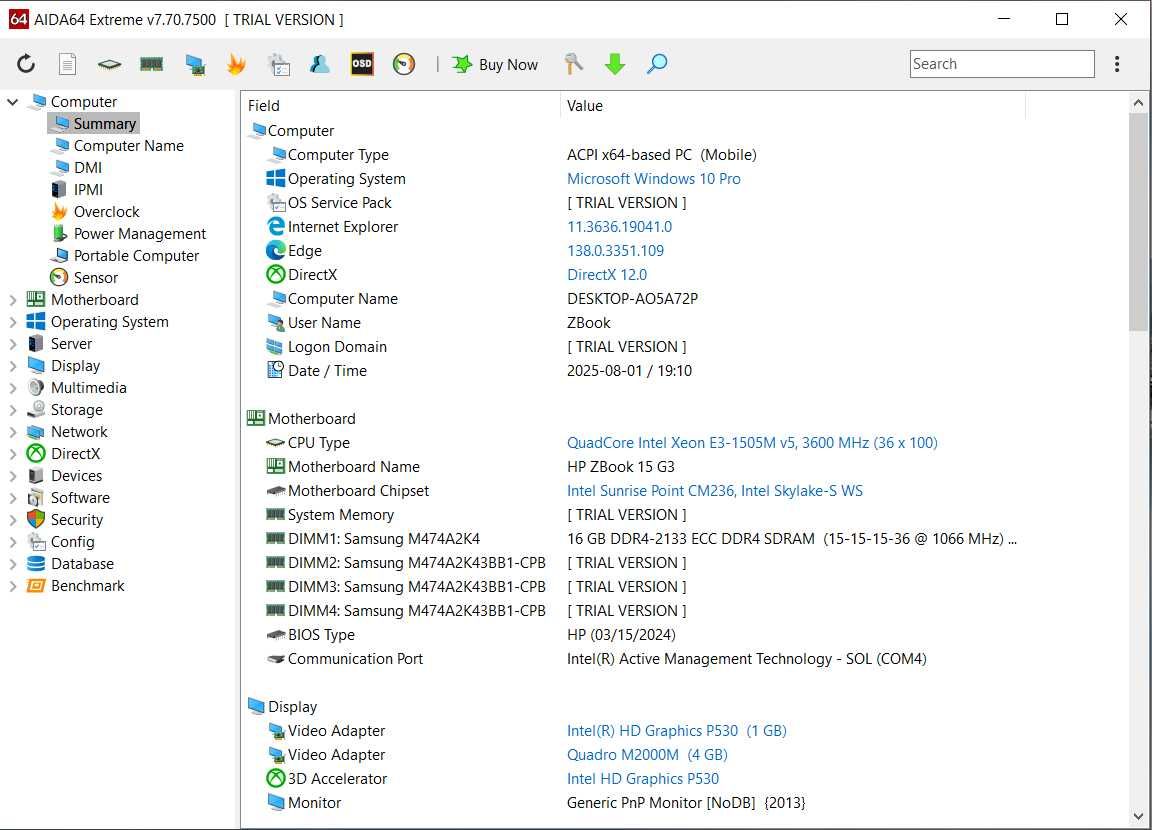The width and height of the screenshot is (1152, 830).
Task: Click the Value column header
Action: pyautogui.click(x=793, y=106)
